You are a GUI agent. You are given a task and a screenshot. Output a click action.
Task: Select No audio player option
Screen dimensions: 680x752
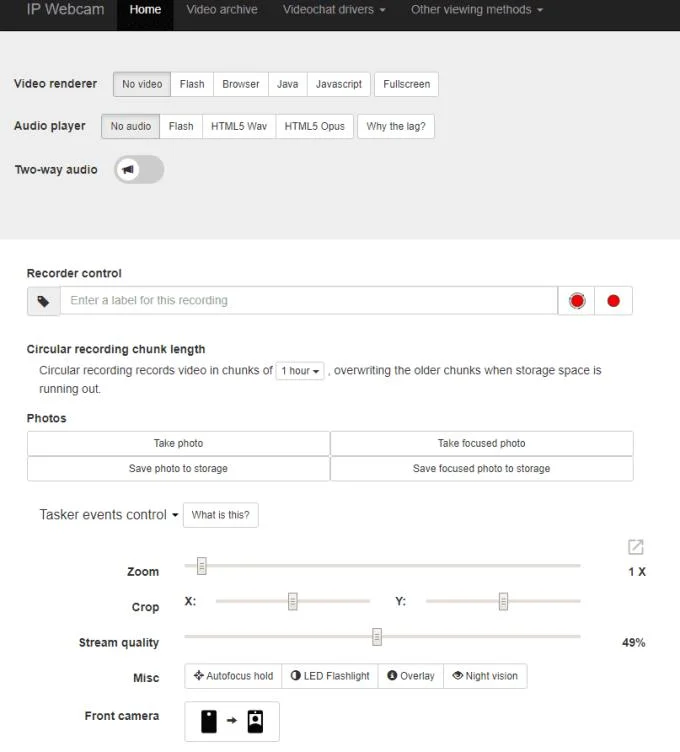click(x=130, y=126)
